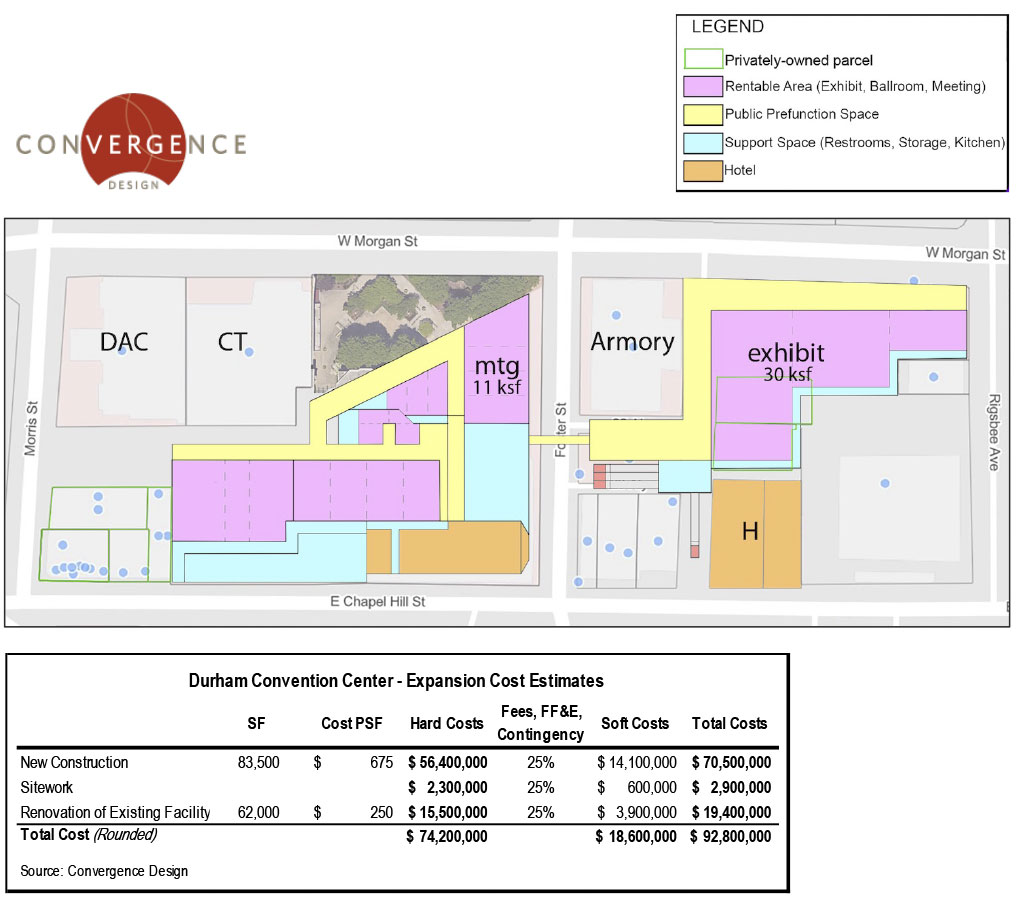Screen dimensions: 1019x900
Task: Click the $14,100,000 soft costs value
Action: click(x=637, y=763)
